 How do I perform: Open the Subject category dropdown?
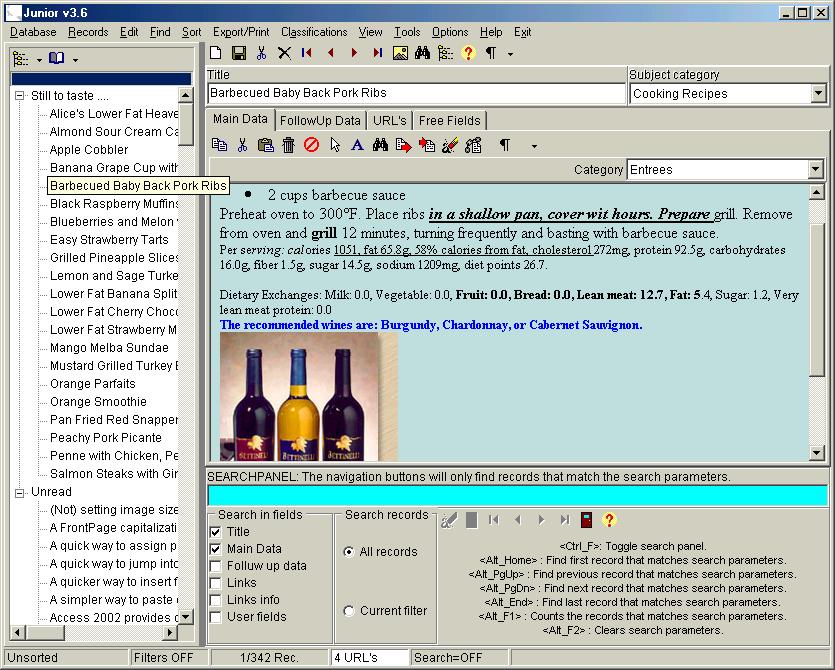pyautogui.click(x=818, y=92)
